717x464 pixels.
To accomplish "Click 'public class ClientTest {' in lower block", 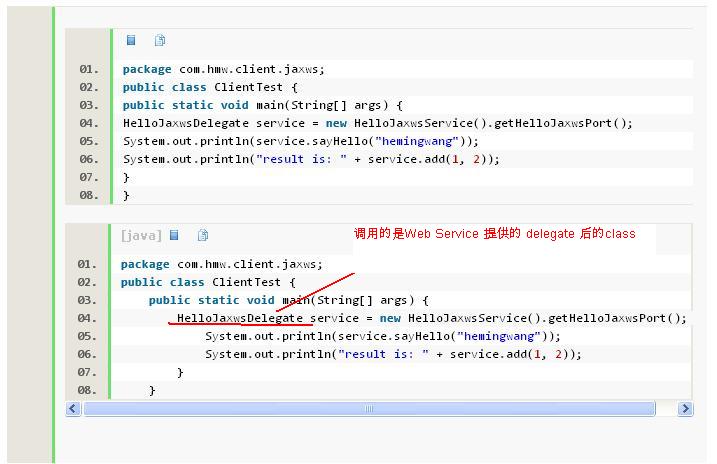I will pyautogui.click(x=209, y=283).
